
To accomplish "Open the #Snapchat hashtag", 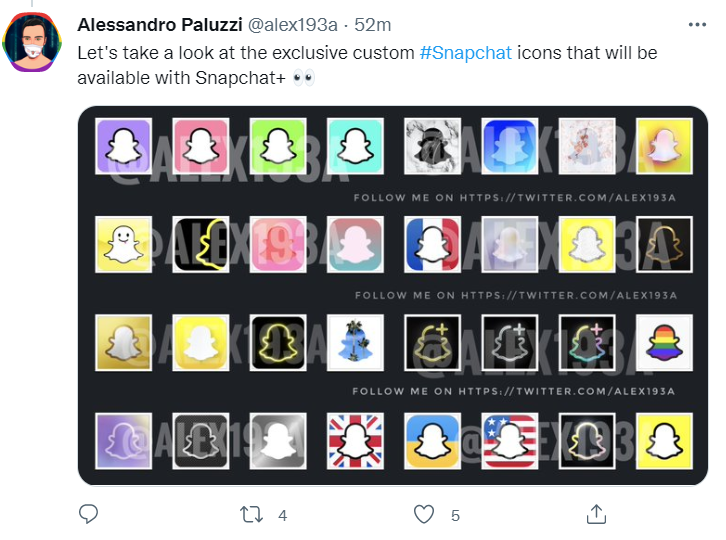I will tap(465, 52).
